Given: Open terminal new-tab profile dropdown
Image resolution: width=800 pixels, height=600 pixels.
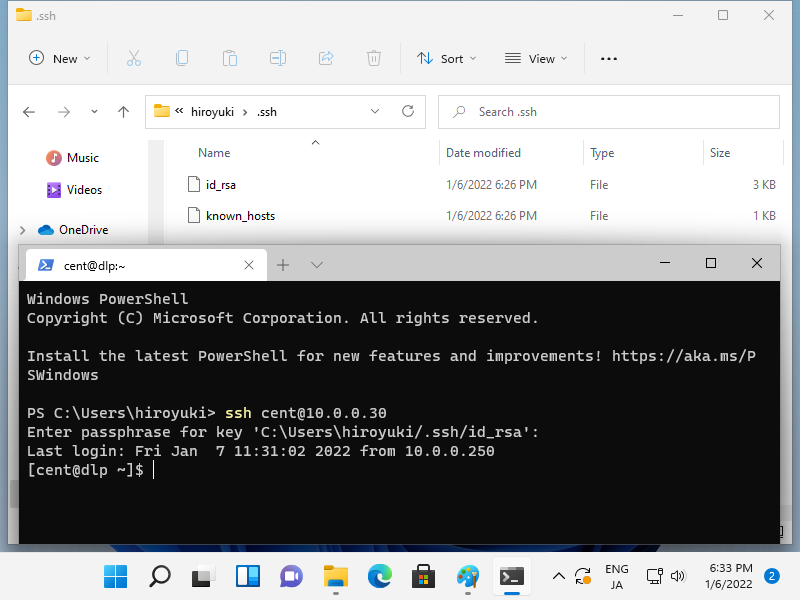Looking at the screenshot, I should click(317, 265).
